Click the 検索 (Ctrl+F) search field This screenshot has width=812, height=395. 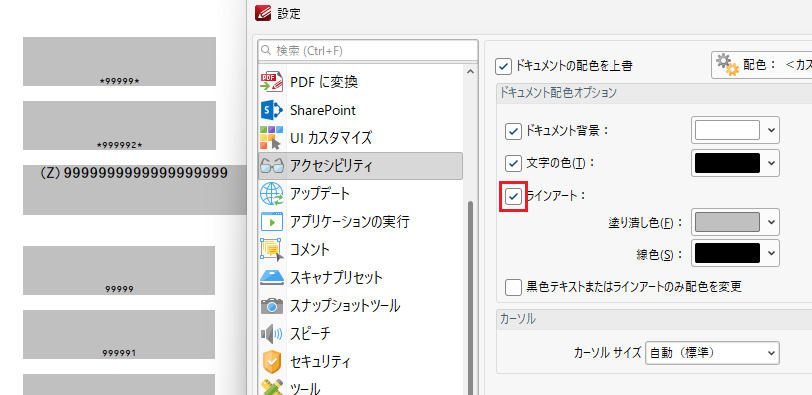pyautogui.click(x=368, y=51)
